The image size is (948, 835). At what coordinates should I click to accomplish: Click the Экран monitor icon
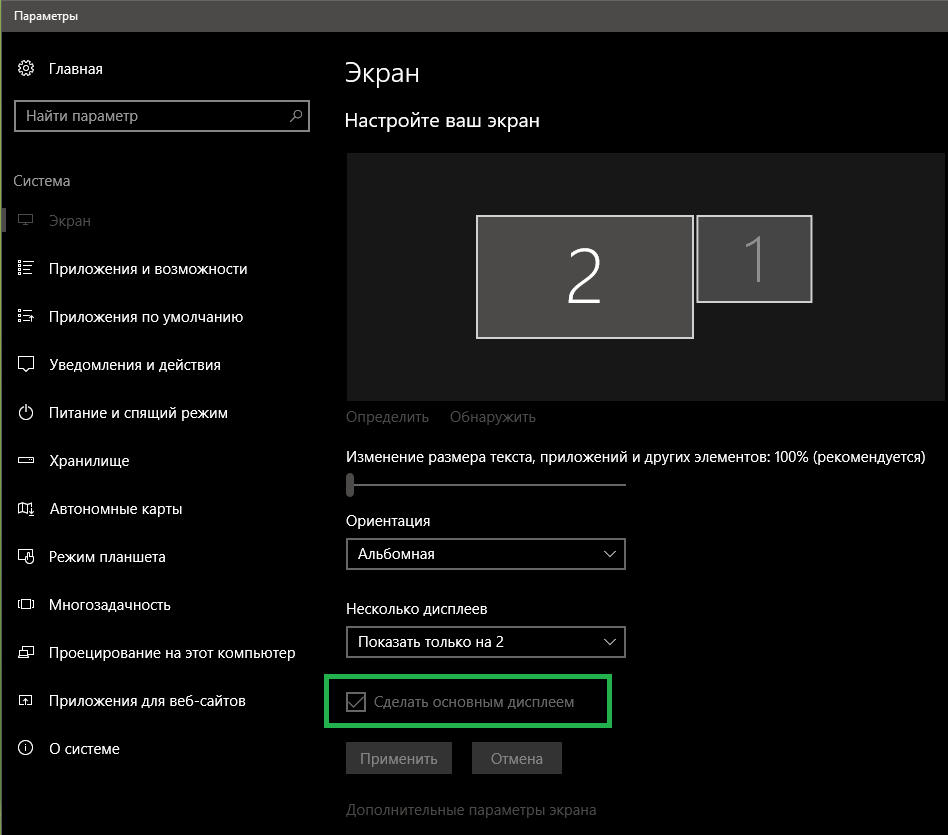(25, 220)
